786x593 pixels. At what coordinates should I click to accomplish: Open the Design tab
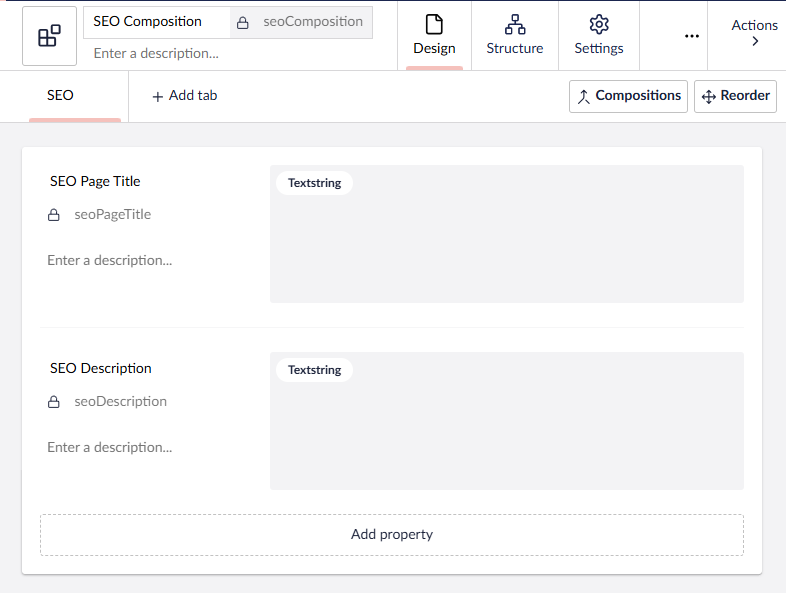tap(434, 36)
